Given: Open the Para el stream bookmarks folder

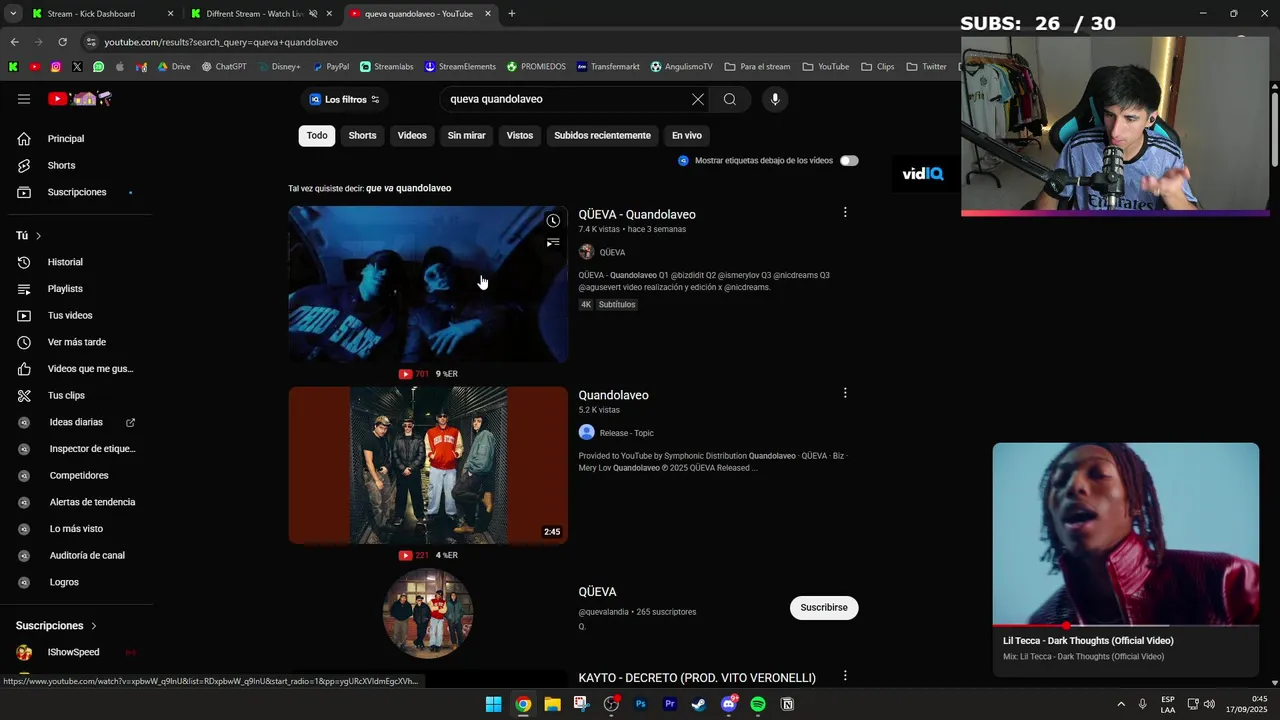Looking at the screenshot, I should pos(757,67).
